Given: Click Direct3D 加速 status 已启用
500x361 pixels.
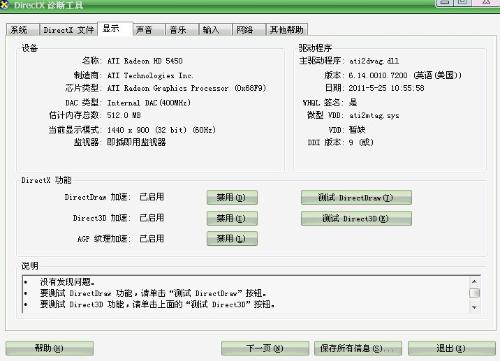Looking at the screenshot, I should point(152,218).
